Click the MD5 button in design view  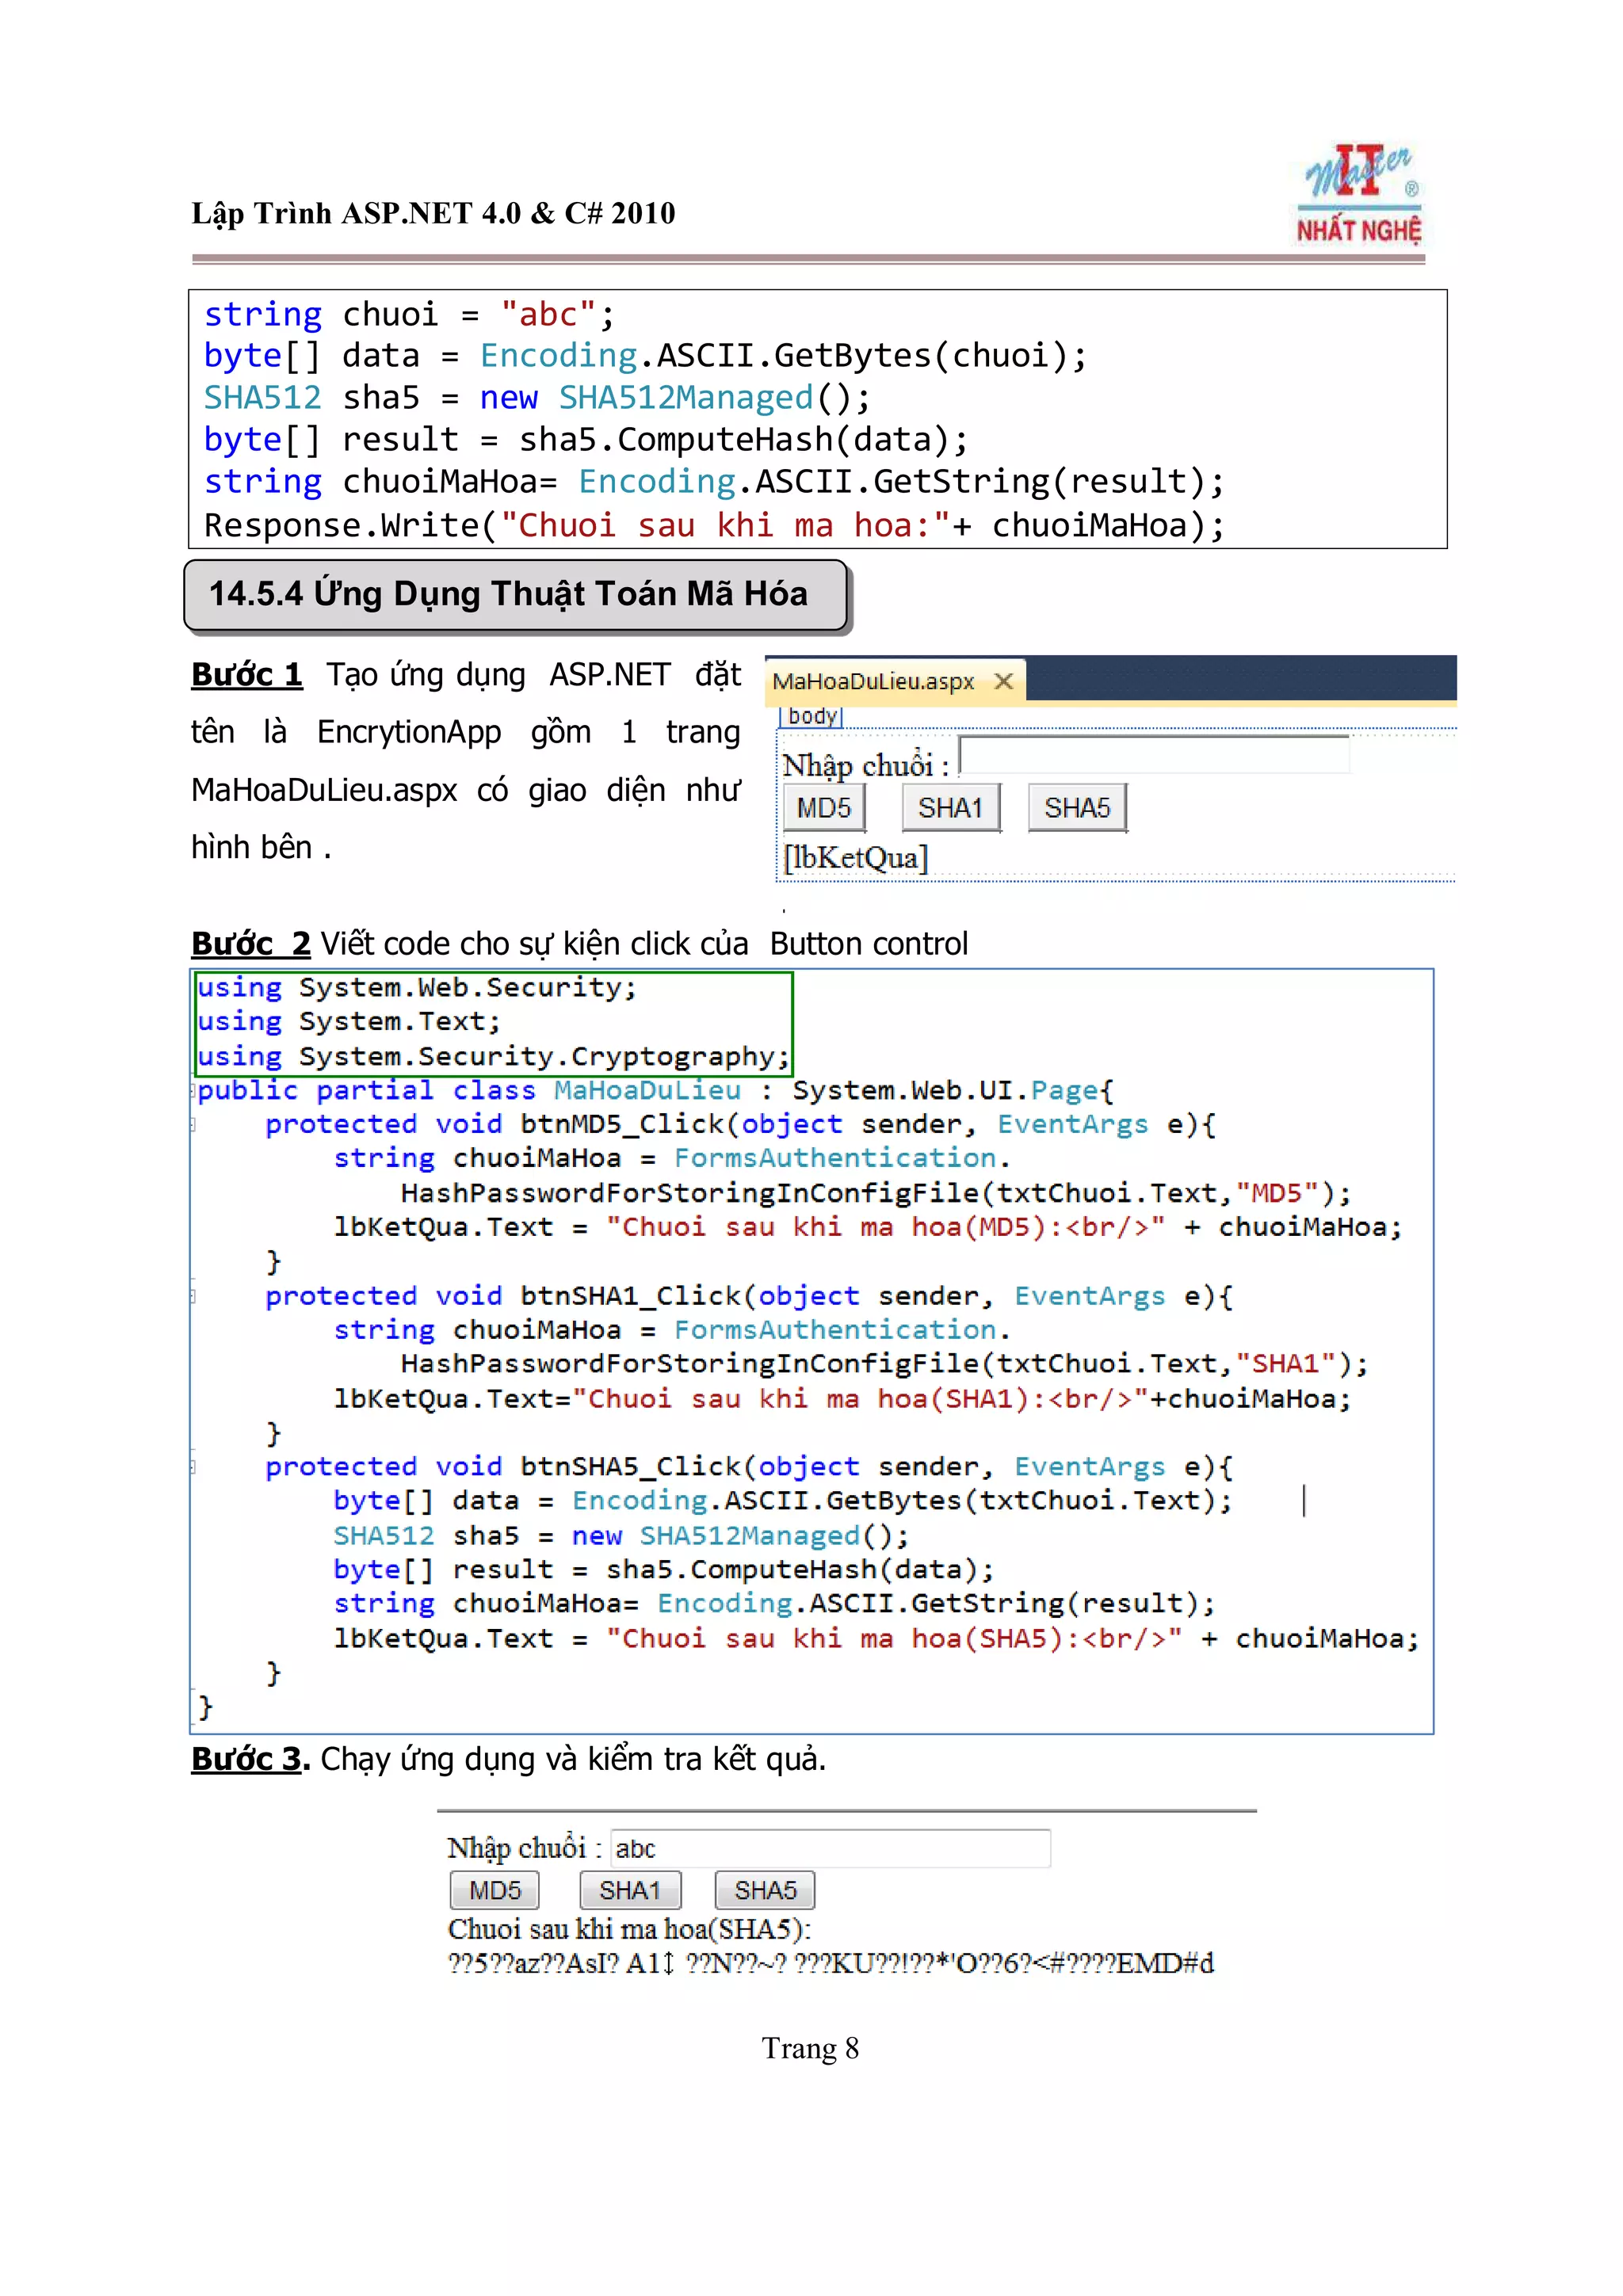(x=823, y=808)
